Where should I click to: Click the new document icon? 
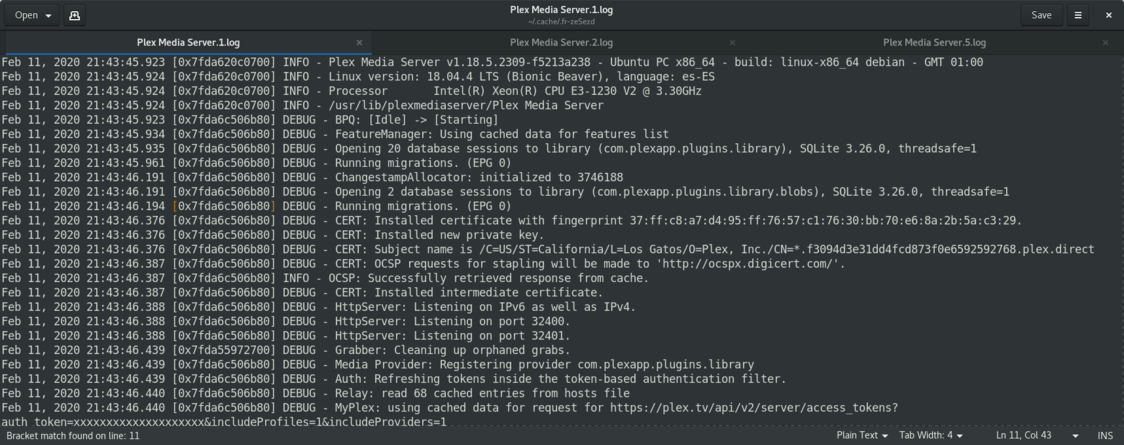coord(76,15)
